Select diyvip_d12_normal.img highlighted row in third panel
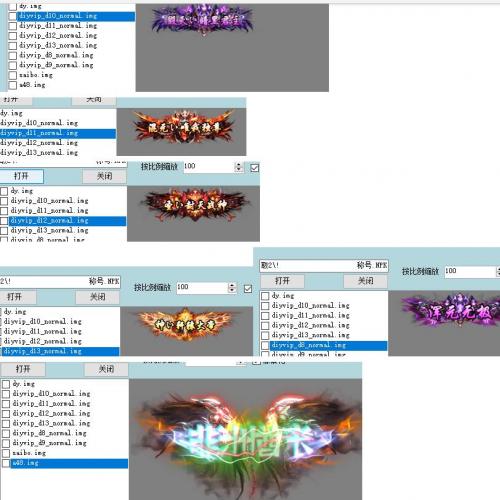 [68, 221]
